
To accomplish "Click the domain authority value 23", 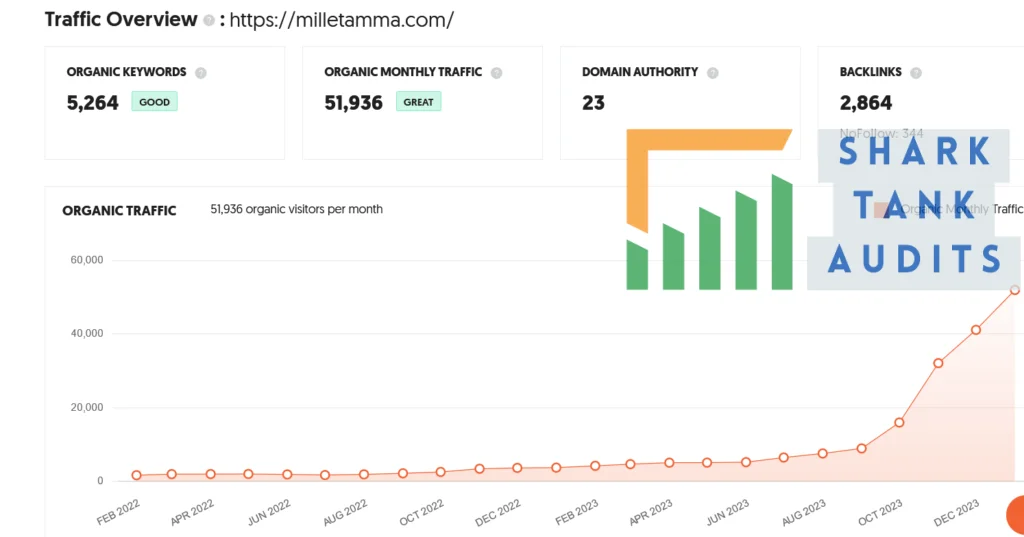I will (x=594, y=103).
